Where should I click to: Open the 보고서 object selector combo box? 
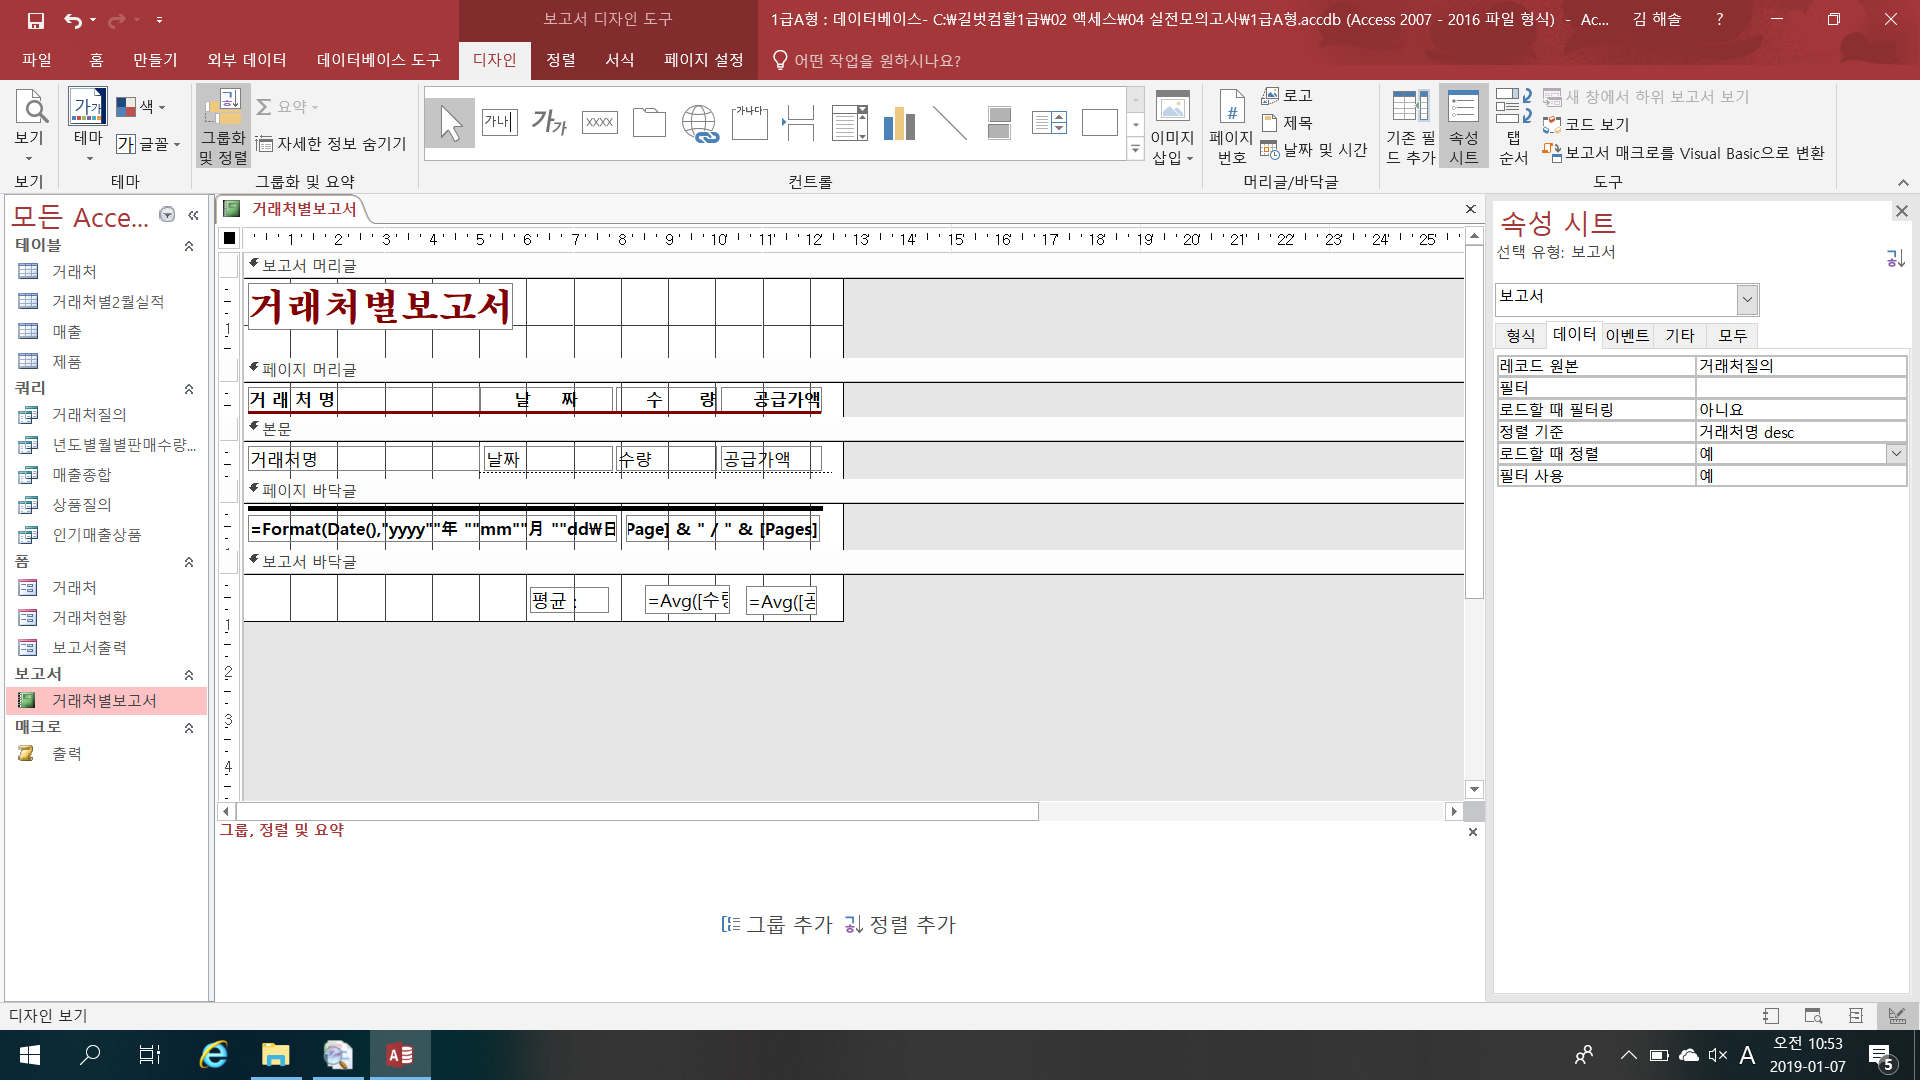[1746, 299]
